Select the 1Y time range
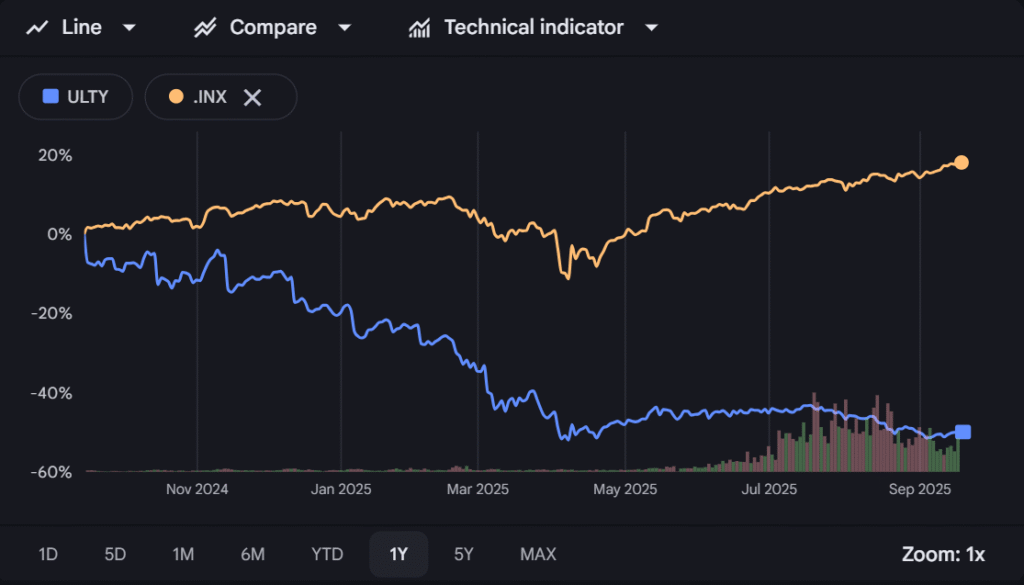1024x585 pixels. point(398,554)
